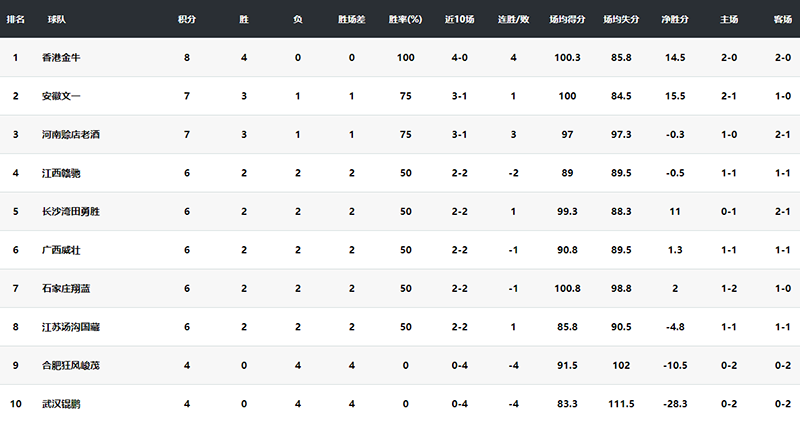Open the 合肥狂风峻茂 team link

coord(71,365)
